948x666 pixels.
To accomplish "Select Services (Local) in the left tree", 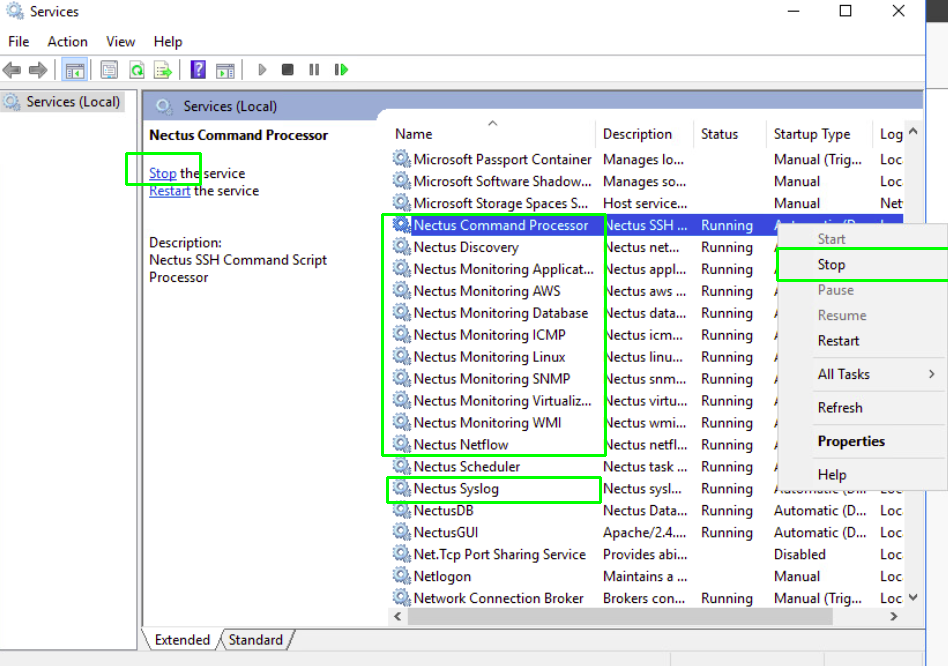I will [72, 102].
